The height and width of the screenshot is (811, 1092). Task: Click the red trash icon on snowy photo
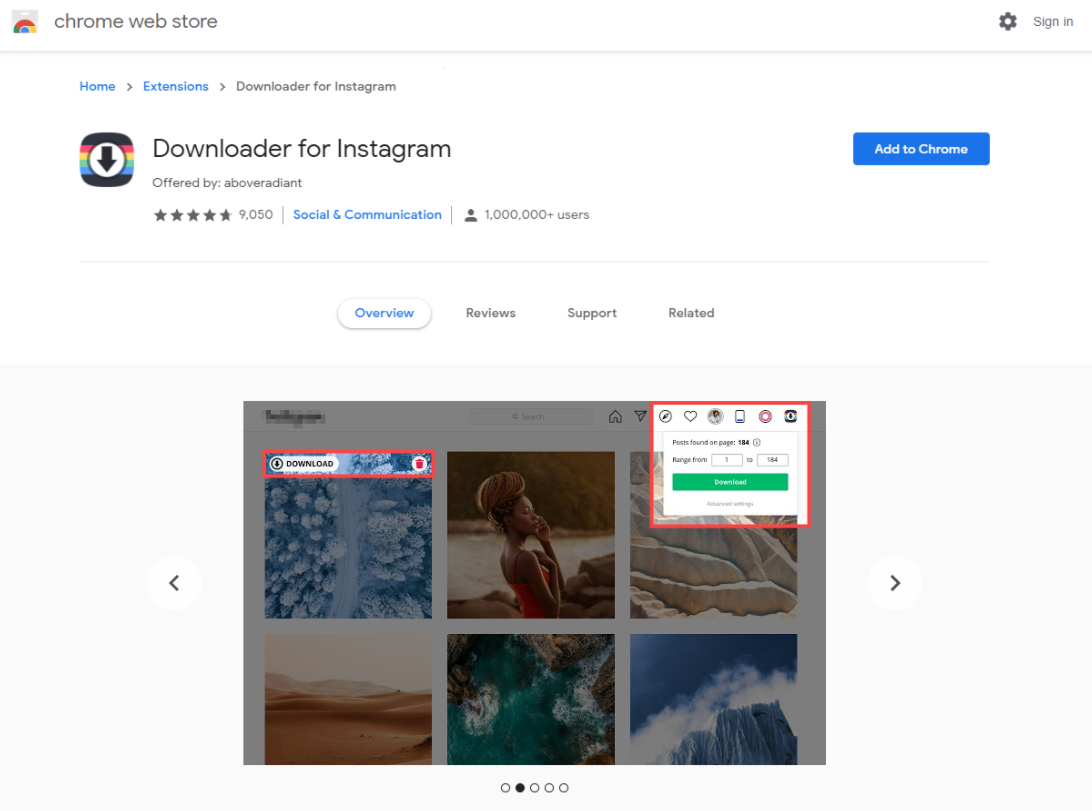(419, 464)
